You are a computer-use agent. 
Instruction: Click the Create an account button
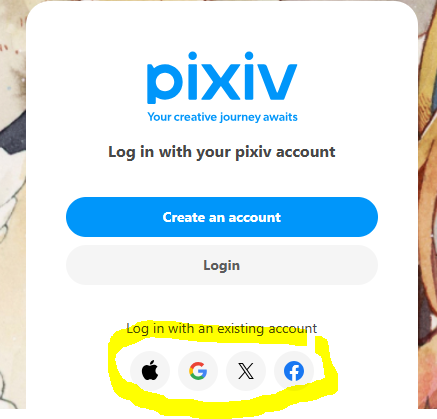click(x=222, y=217)
